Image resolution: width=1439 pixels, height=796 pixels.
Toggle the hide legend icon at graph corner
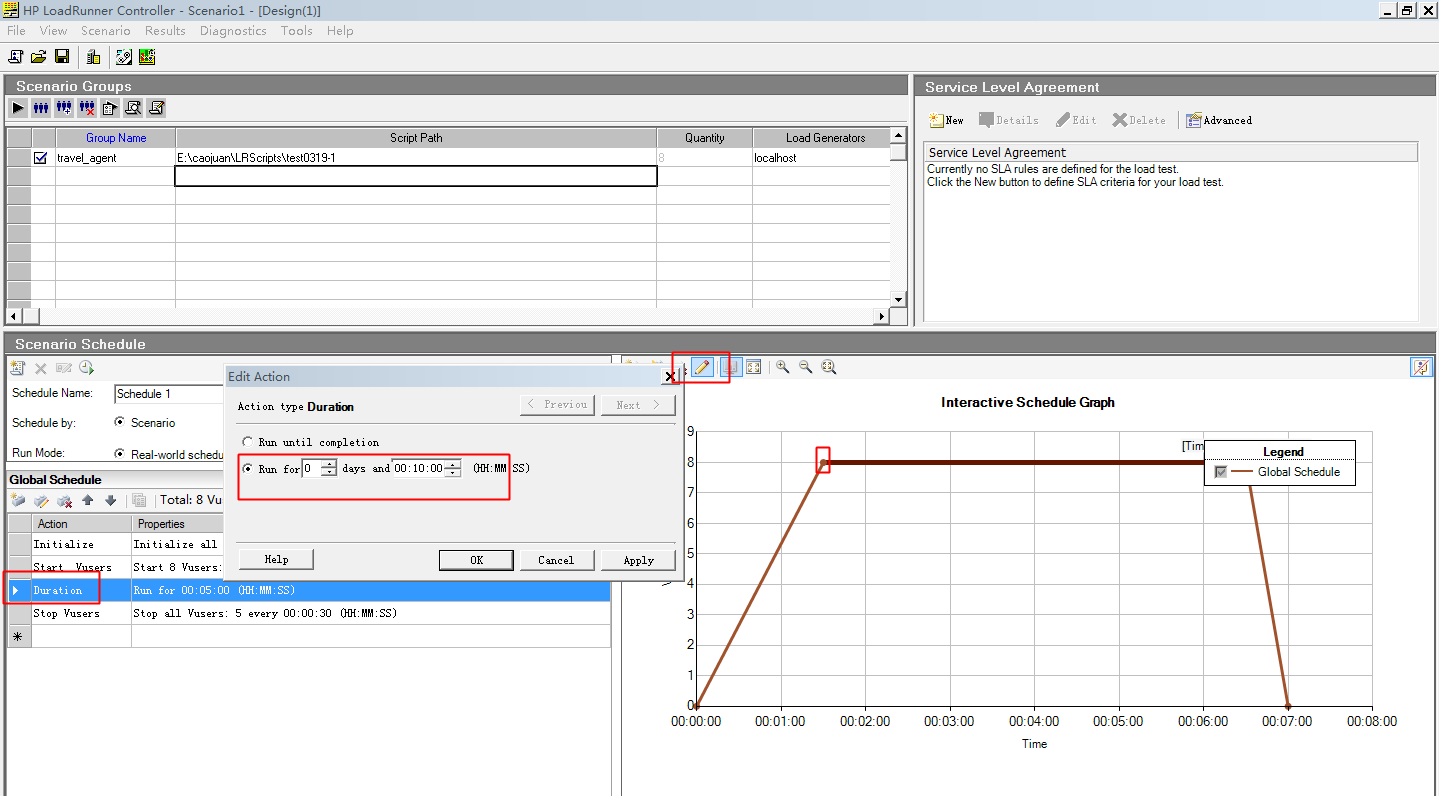(x=1421, y=367)
